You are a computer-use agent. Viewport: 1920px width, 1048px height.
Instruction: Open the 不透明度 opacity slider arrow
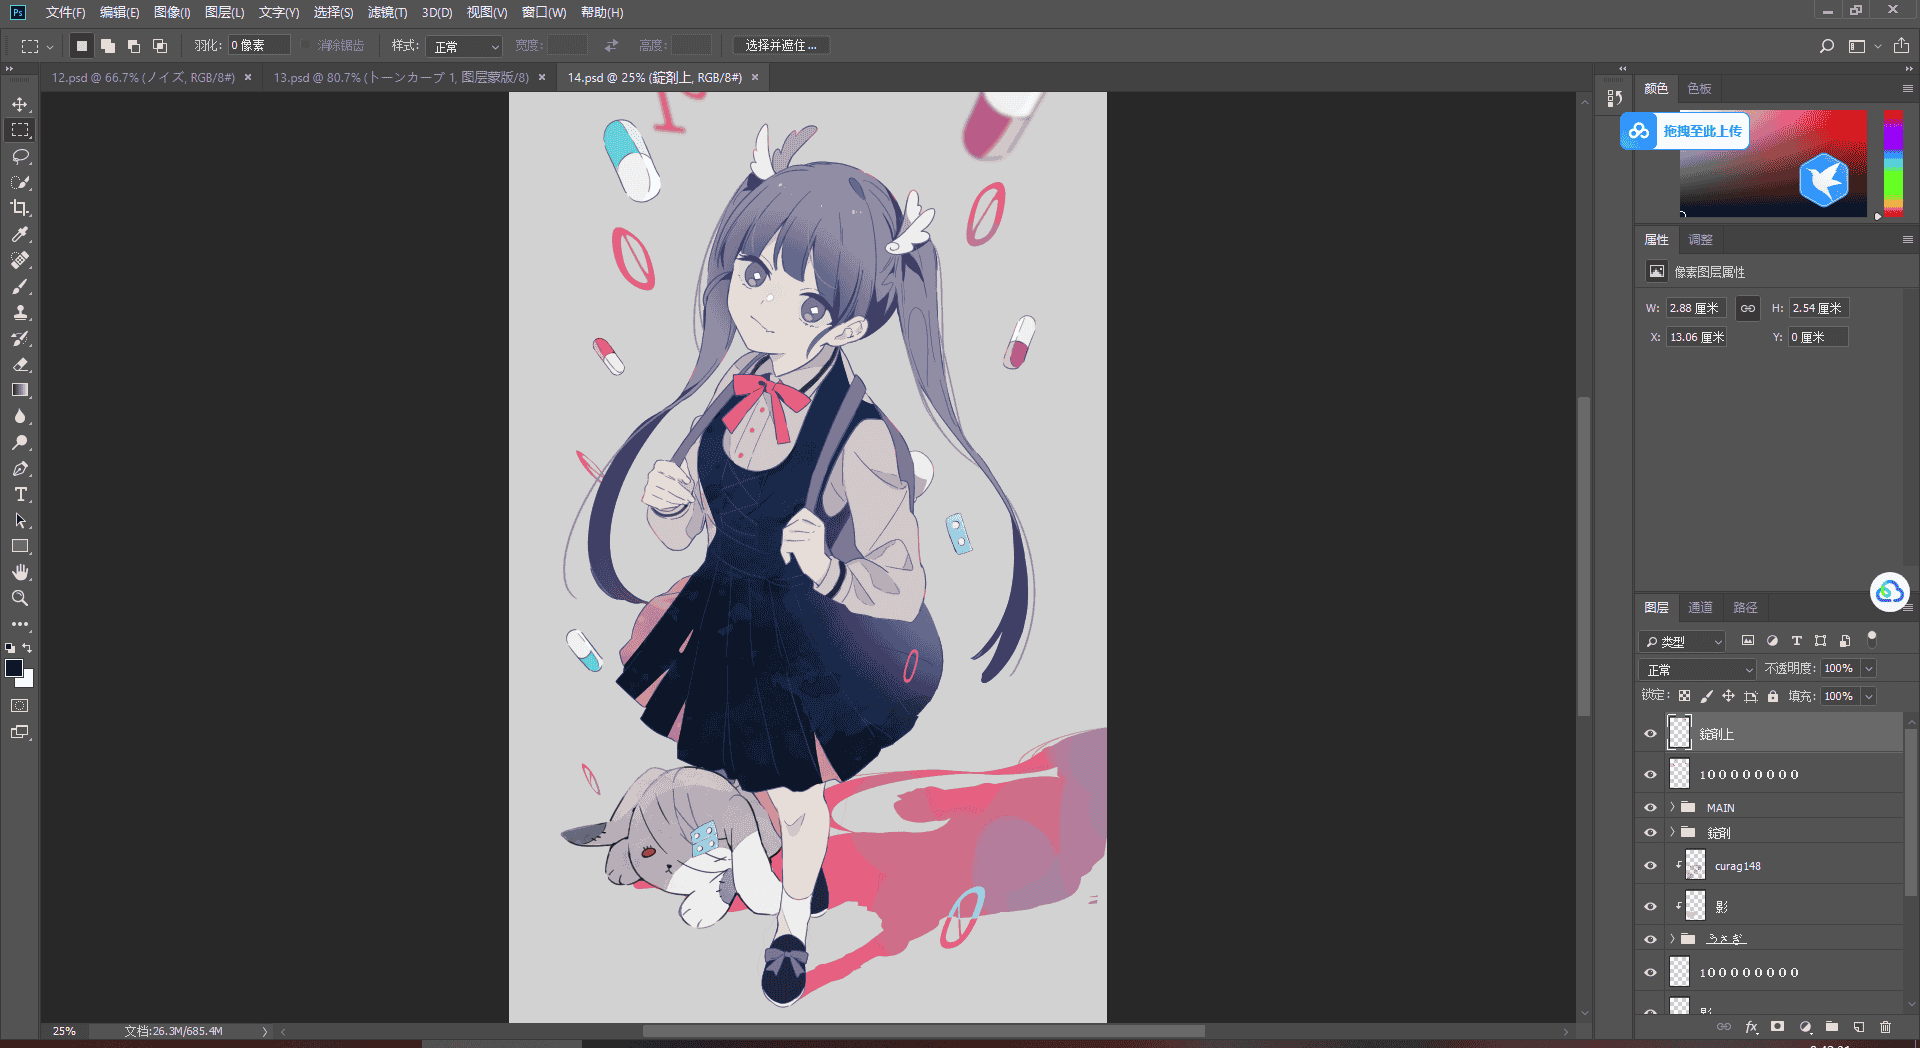tap(1869, 669)
